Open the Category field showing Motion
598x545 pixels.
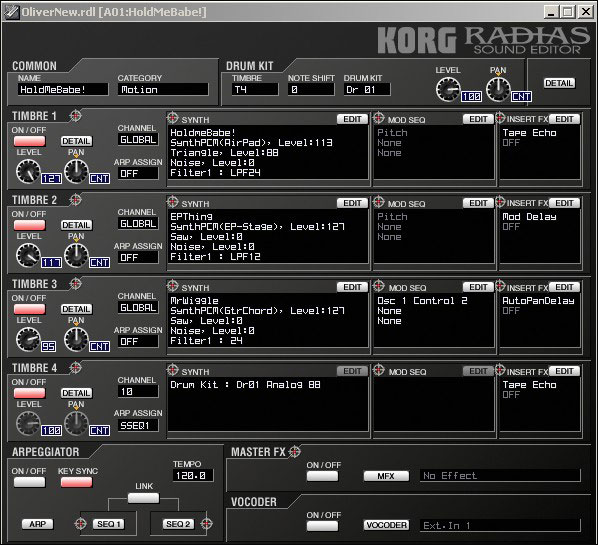pos(163,90)
